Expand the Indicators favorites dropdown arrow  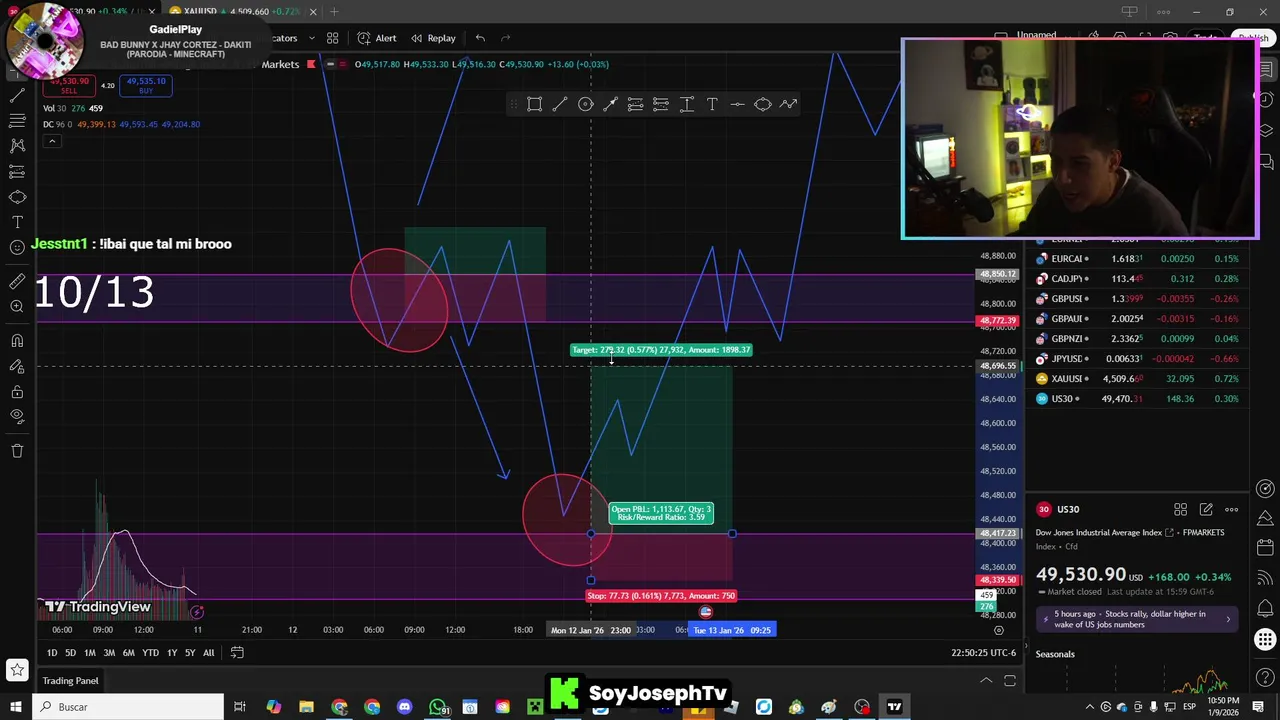[x=311, y=38]
